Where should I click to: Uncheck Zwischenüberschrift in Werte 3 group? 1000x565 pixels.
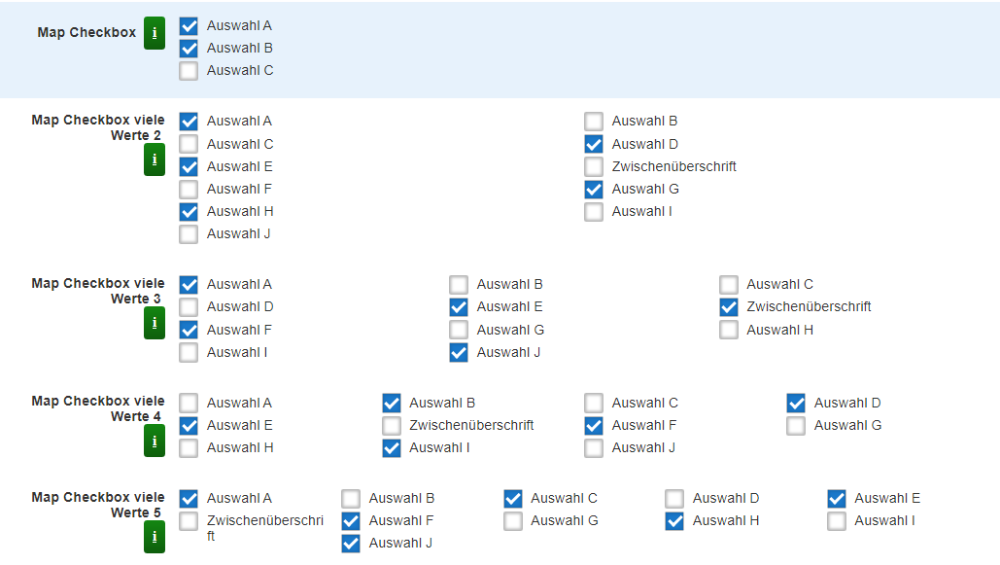coord(729,307)
